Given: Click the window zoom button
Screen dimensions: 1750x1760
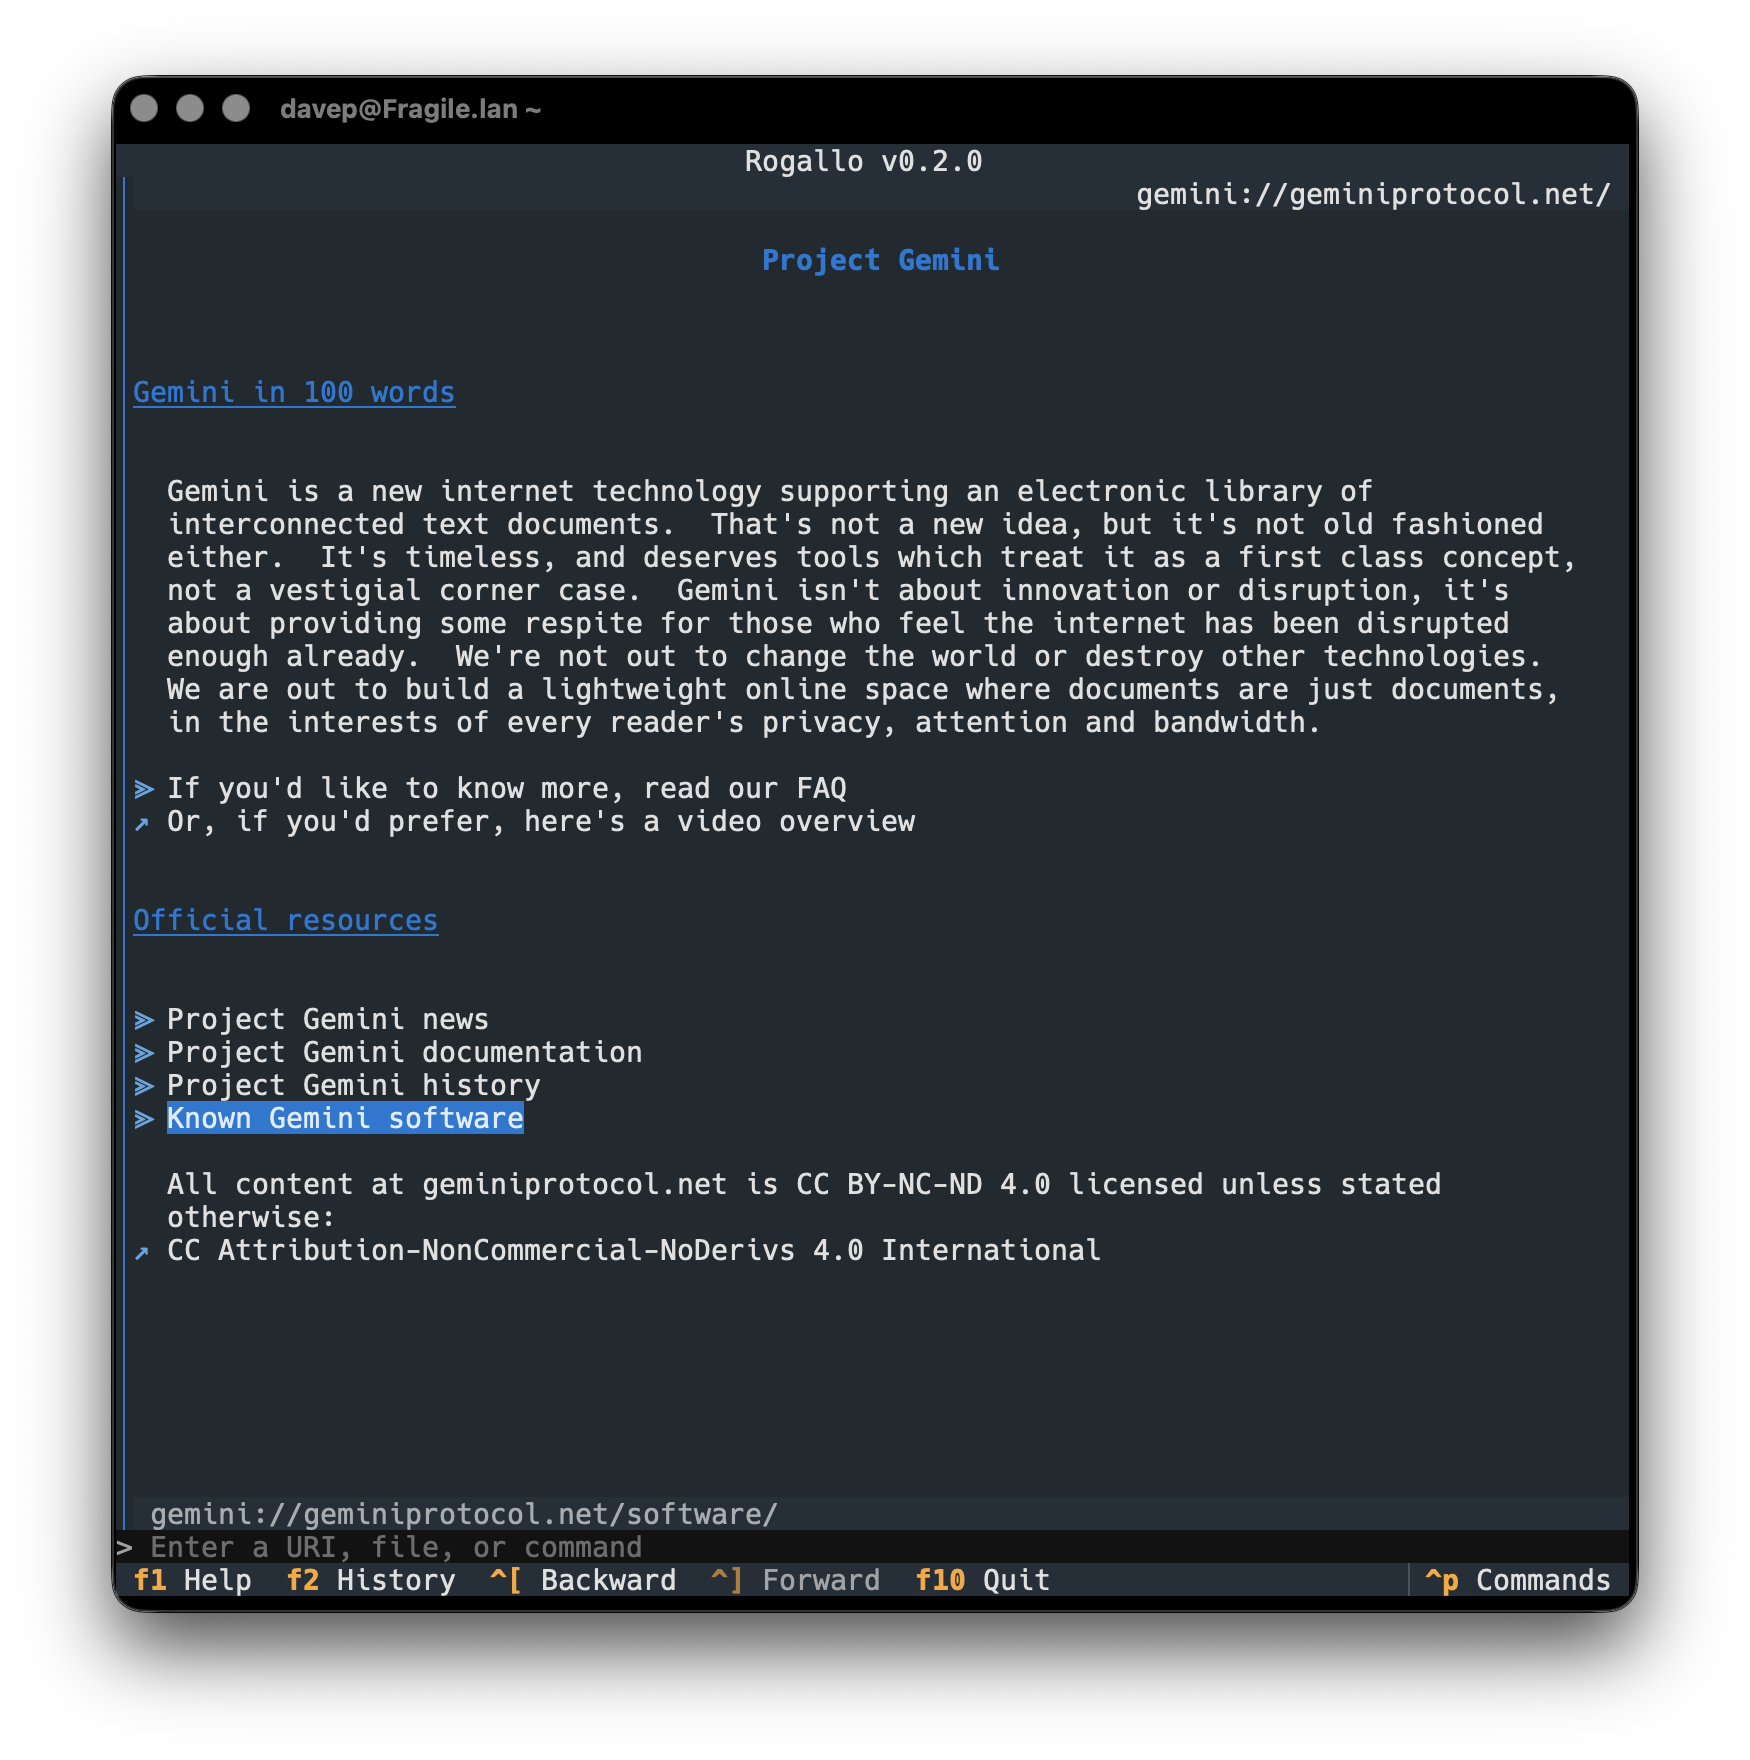Looking at the screenshot, I should pyautogui.click(x=236, y=108).
